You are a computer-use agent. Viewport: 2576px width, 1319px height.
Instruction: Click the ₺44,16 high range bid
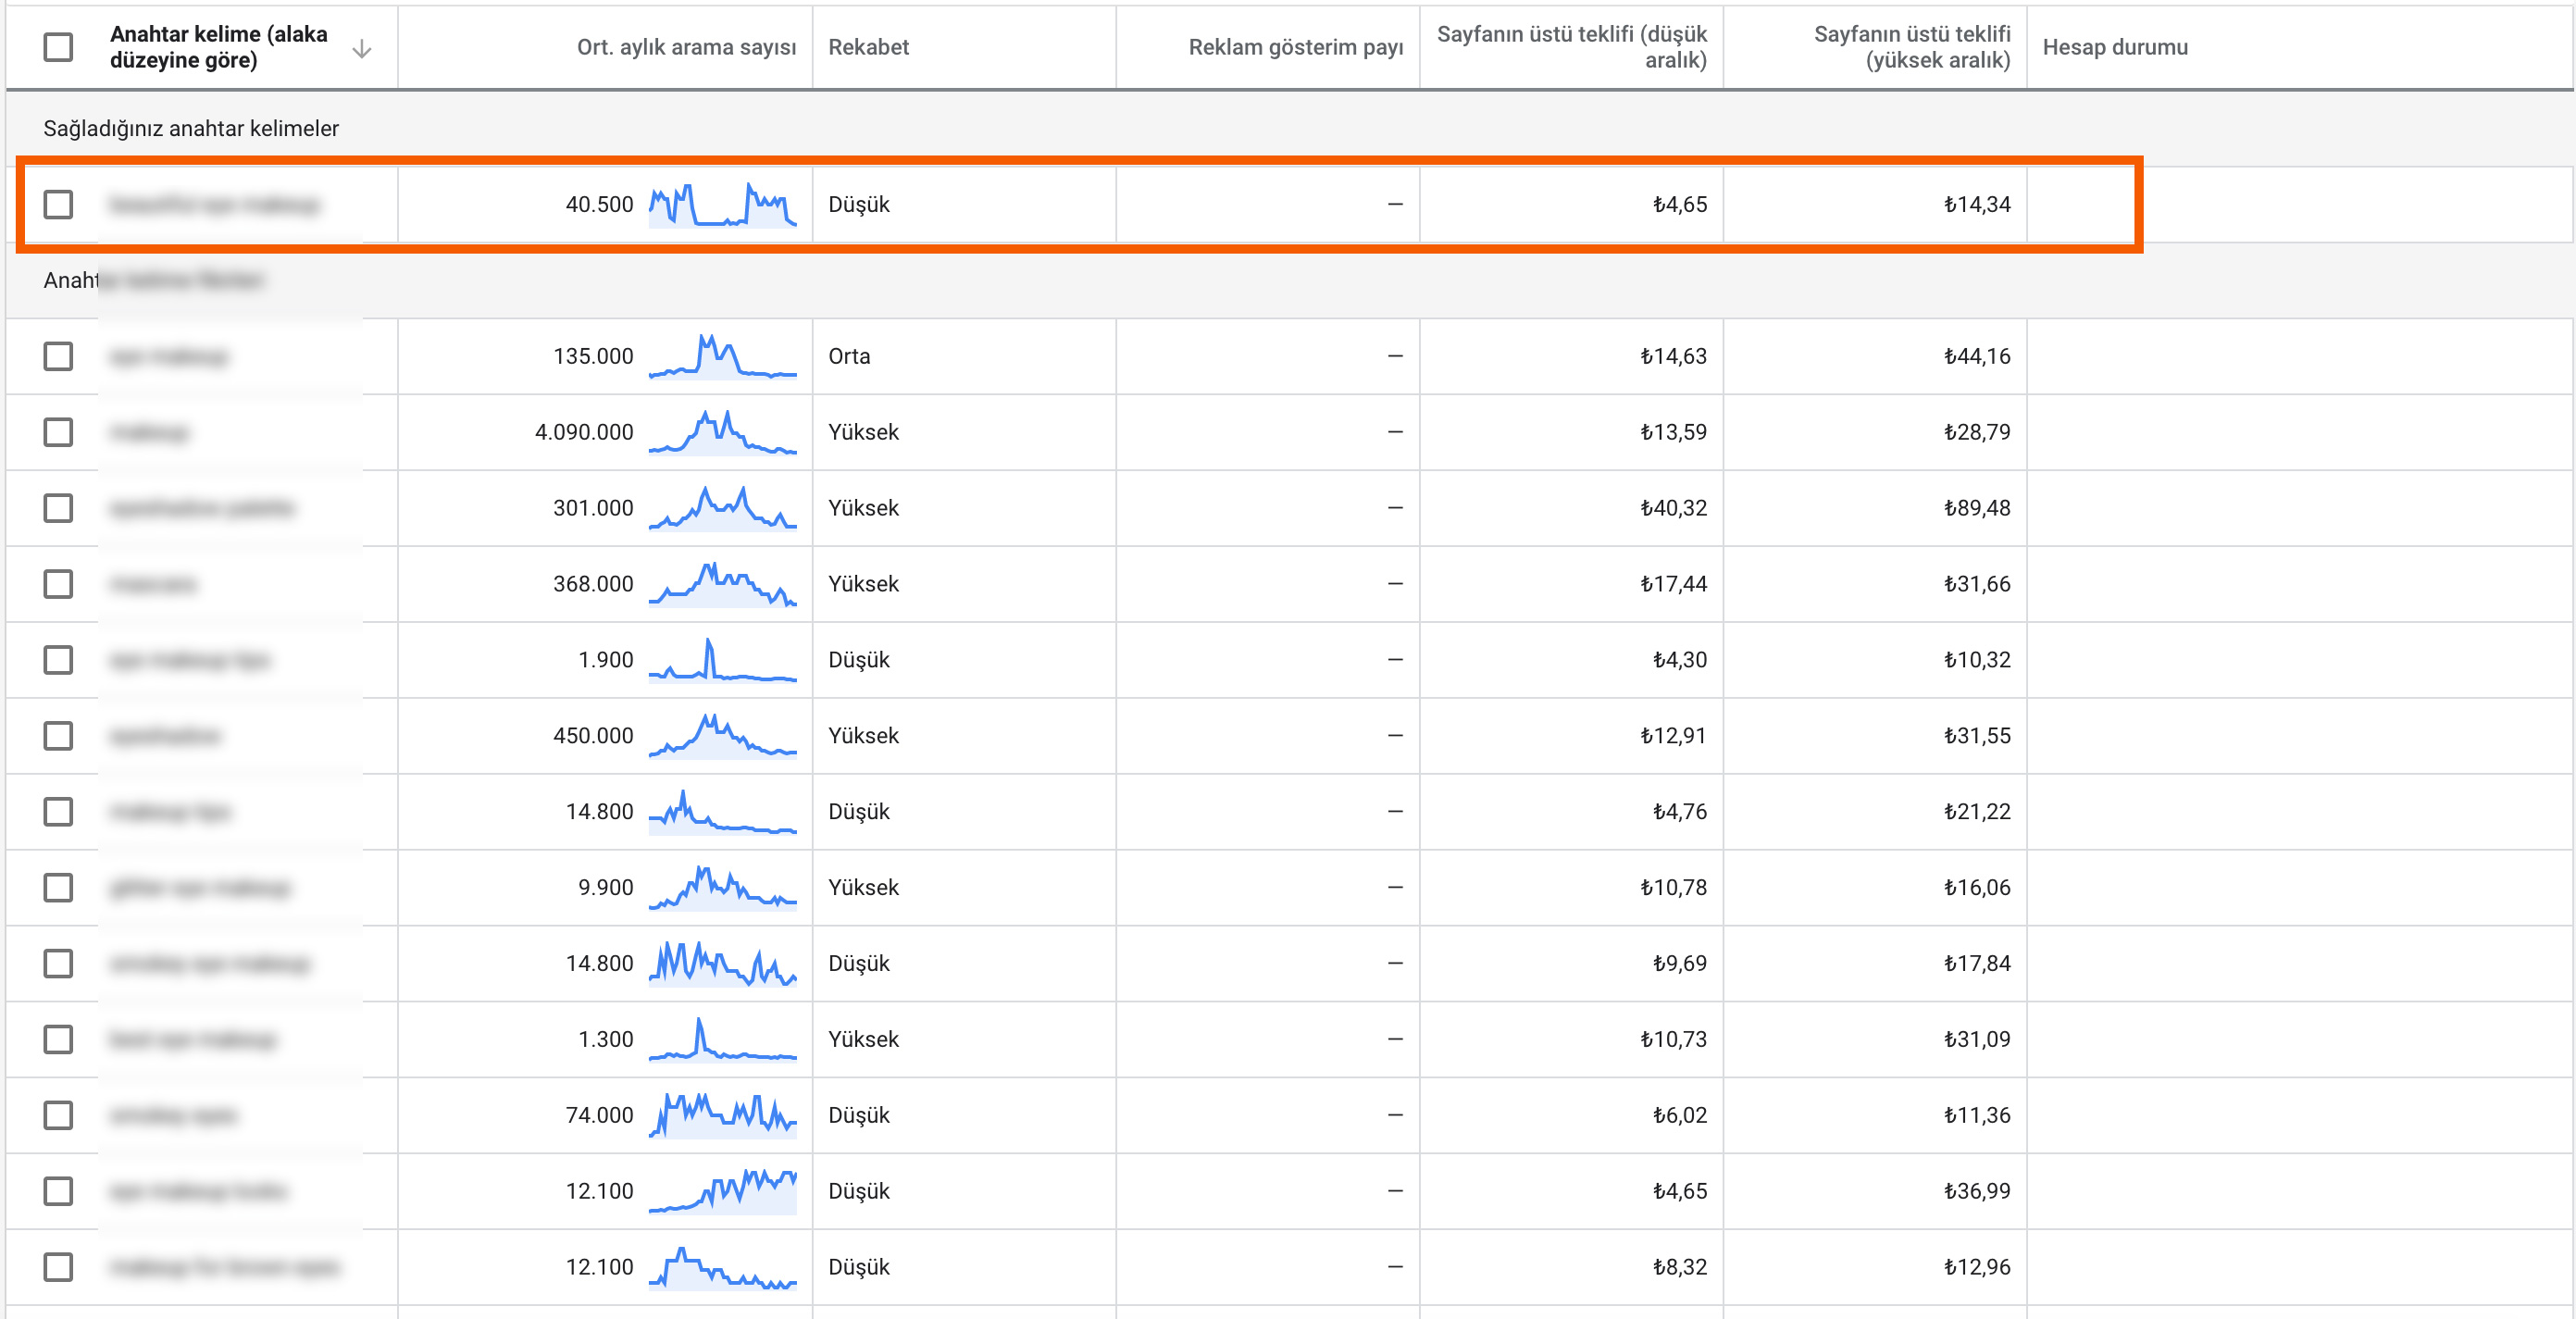coord(1977,356)
